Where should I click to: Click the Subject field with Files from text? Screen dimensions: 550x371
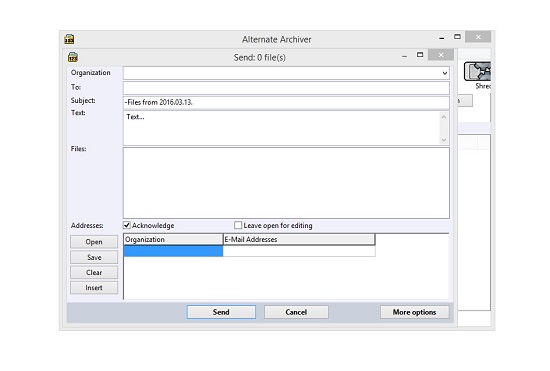tap(286, 102)
